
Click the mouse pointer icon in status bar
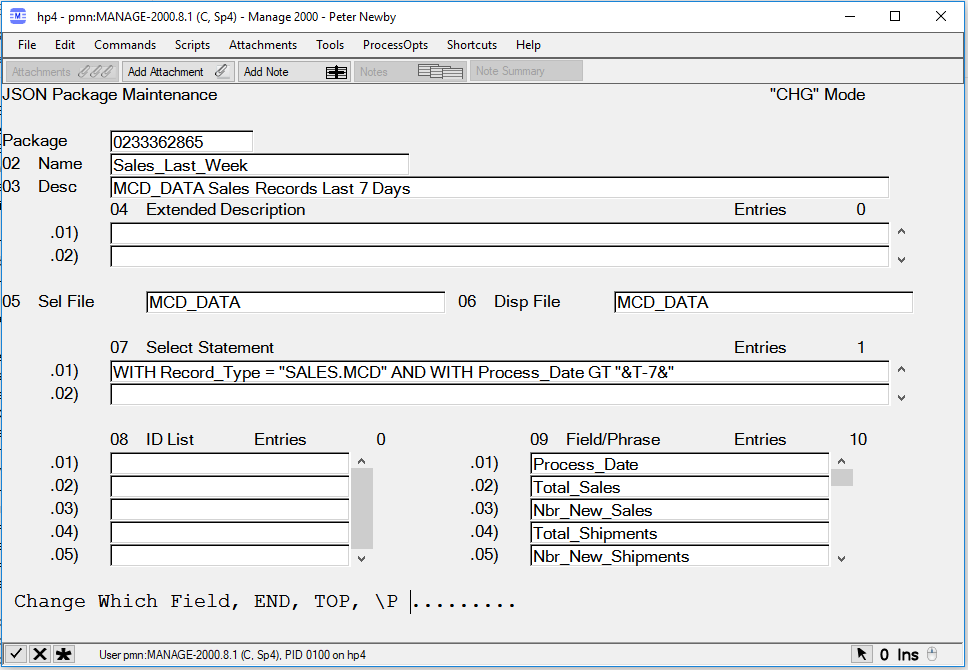tap(862, 654)
